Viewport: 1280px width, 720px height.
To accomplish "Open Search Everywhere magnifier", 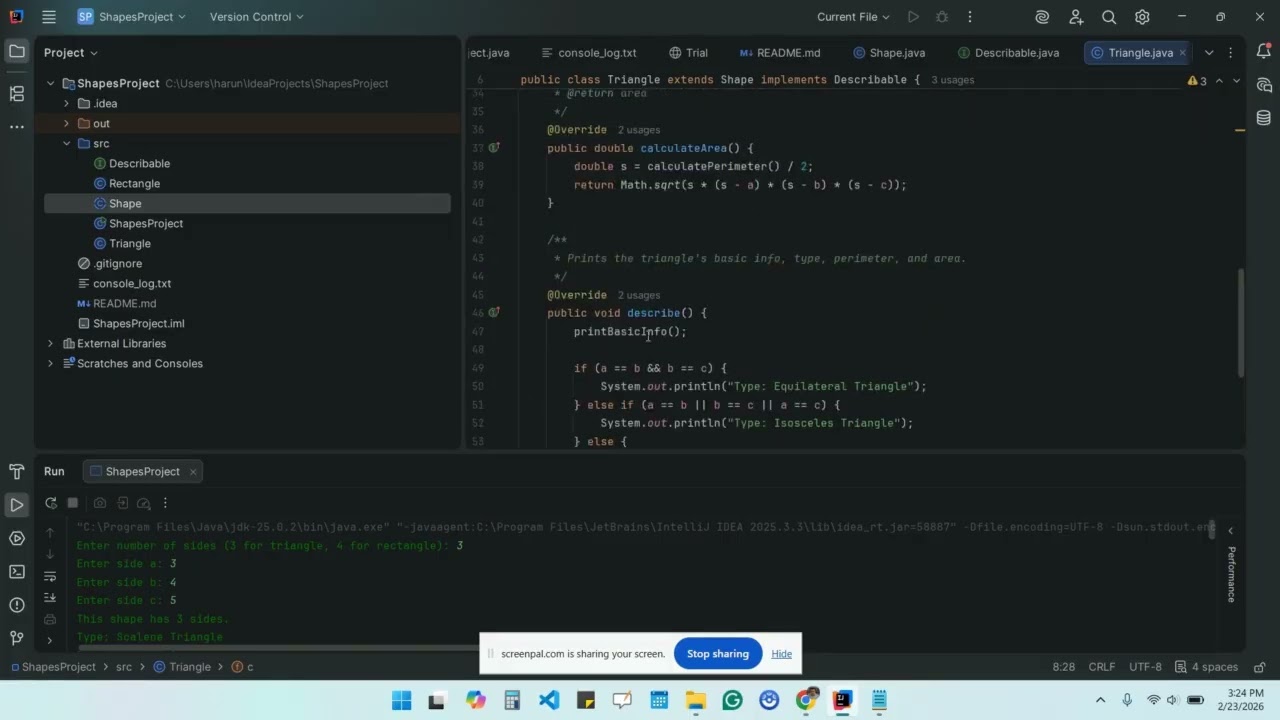I will (1109, 17).
